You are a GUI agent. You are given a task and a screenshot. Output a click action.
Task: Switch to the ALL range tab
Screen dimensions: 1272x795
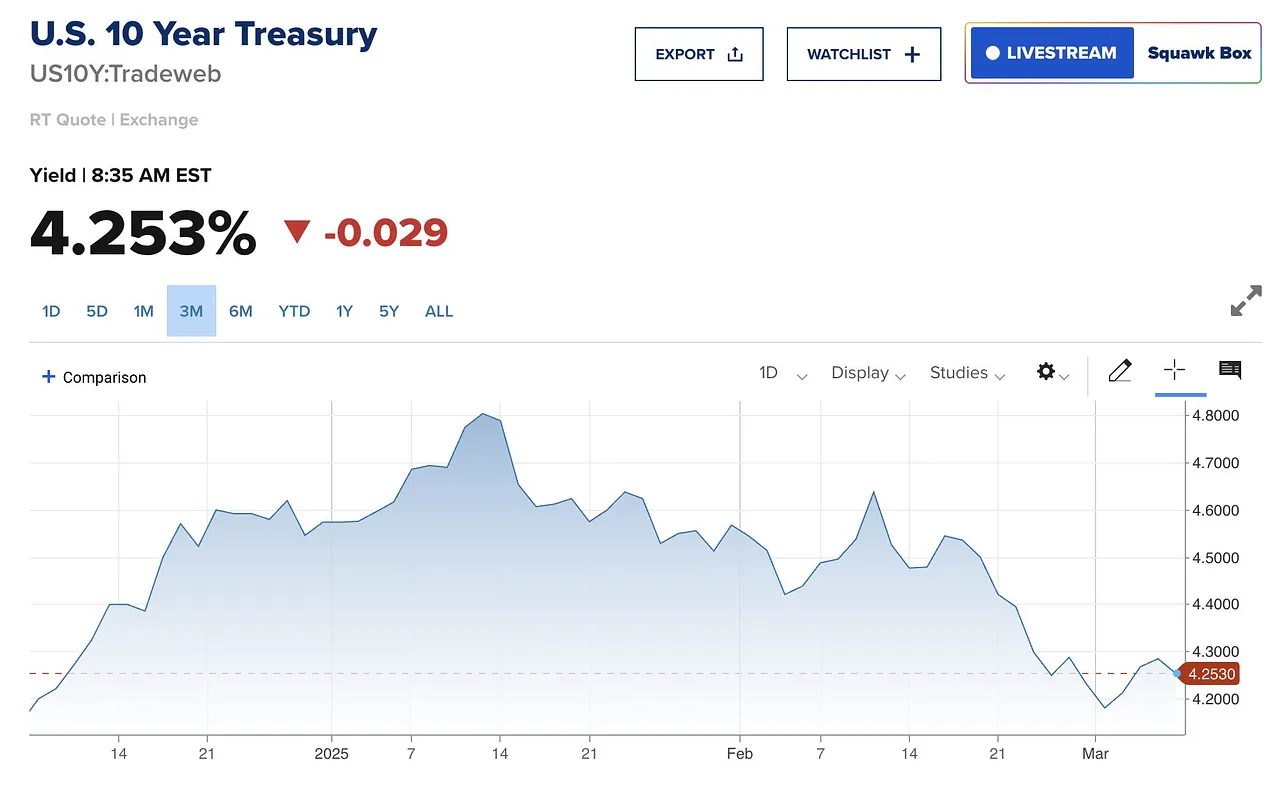(x=439, y=311)
